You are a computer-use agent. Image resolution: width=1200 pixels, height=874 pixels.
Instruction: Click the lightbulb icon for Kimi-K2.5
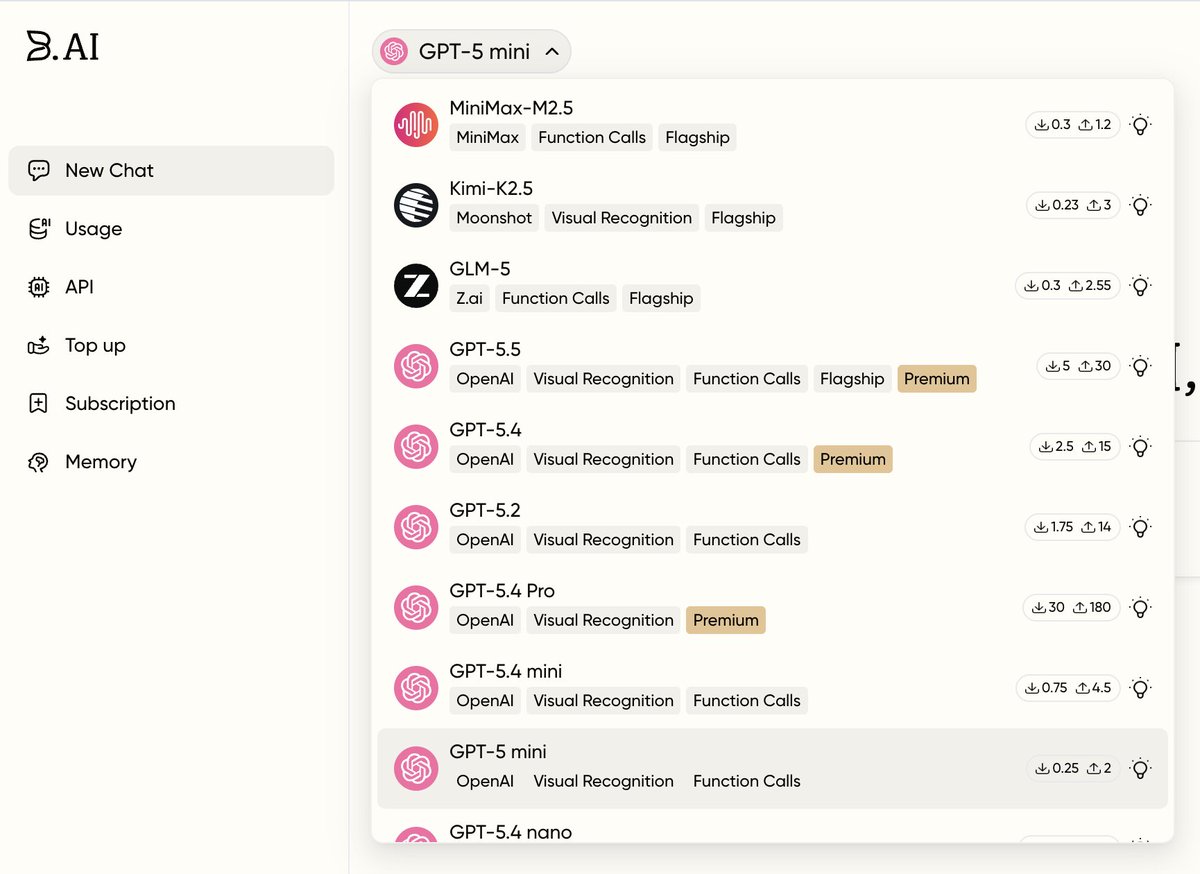pyautogui.click(x=1140, y=205)
